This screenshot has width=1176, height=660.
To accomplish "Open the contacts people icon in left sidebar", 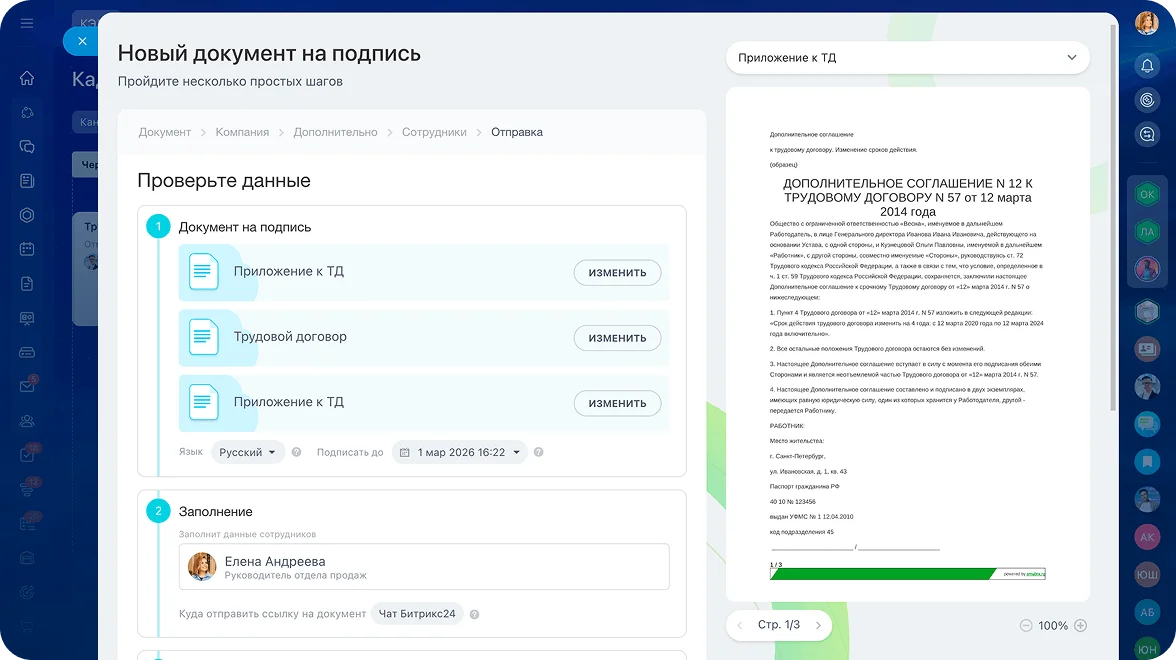I will pos(27,421).
